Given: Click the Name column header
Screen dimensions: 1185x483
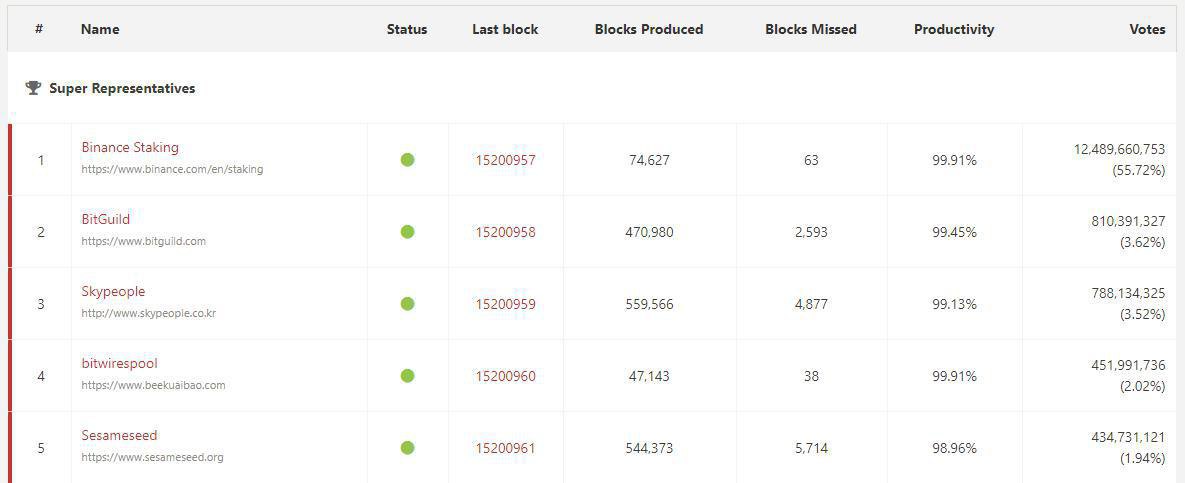Looking at the screenshot, I should point(100,29).
